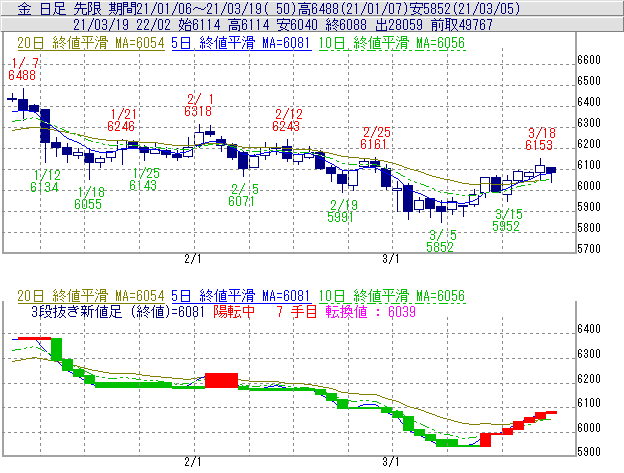Click the 21/03/19 22/02 timestamp text
The width and height of the screenshot is (624, 473).
122,25
